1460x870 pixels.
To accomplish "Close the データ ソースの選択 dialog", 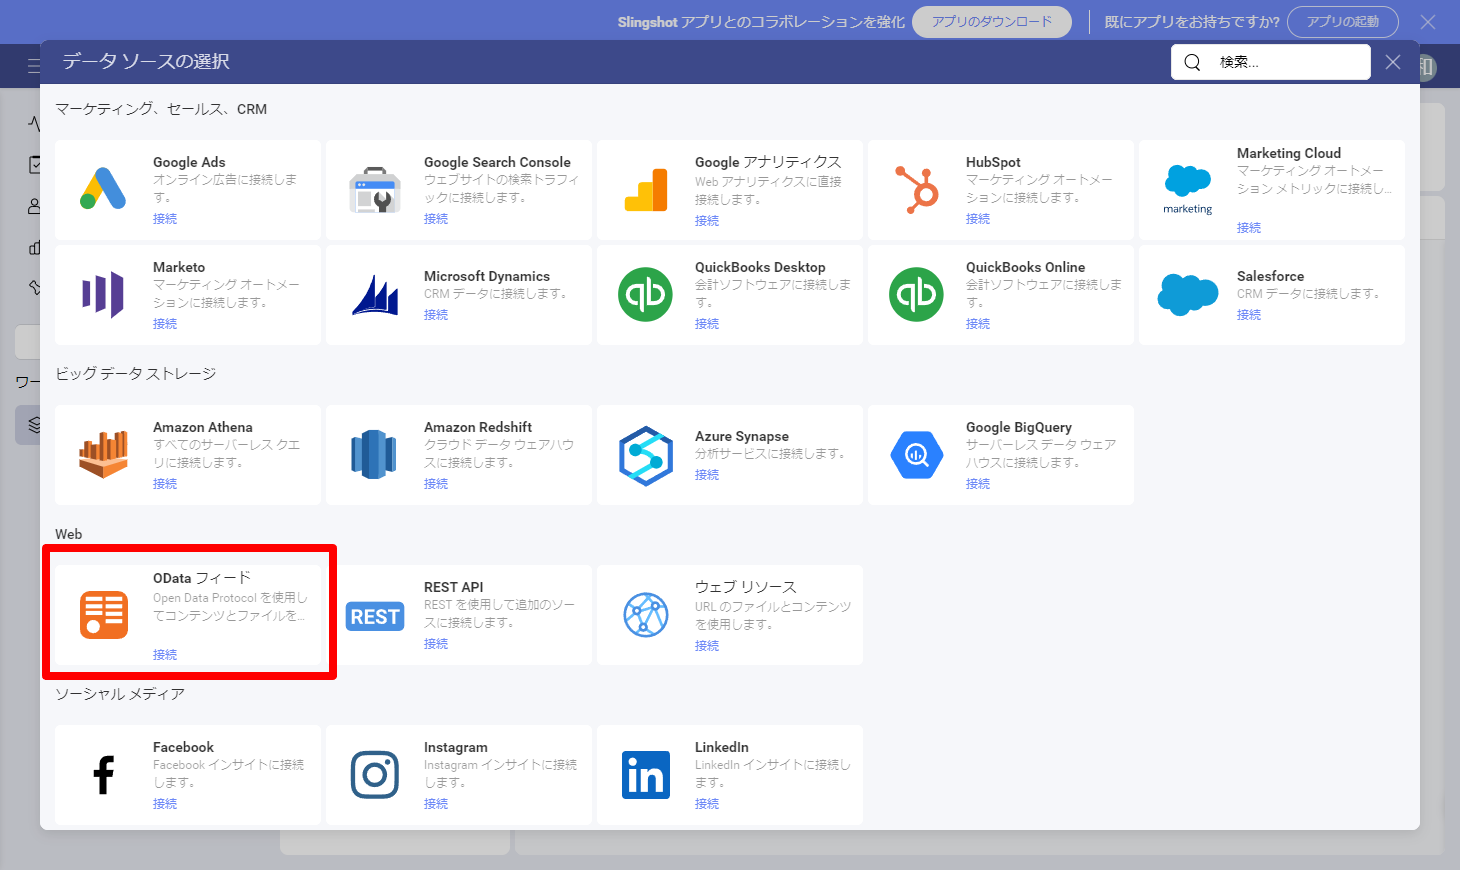I will point(1393,62).
